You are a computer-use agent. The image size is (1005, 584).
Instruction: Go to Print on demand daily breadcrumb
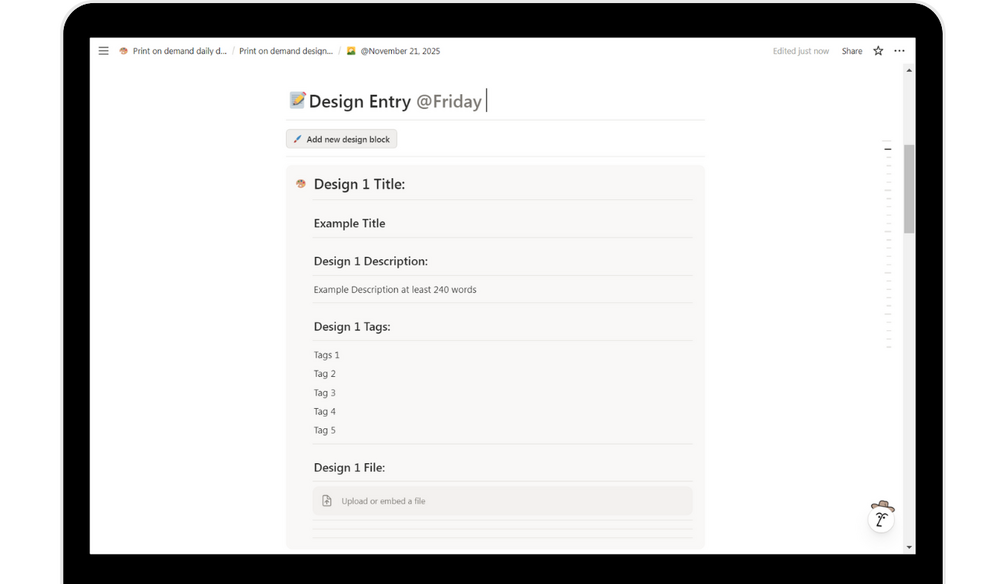coord(180,51)
